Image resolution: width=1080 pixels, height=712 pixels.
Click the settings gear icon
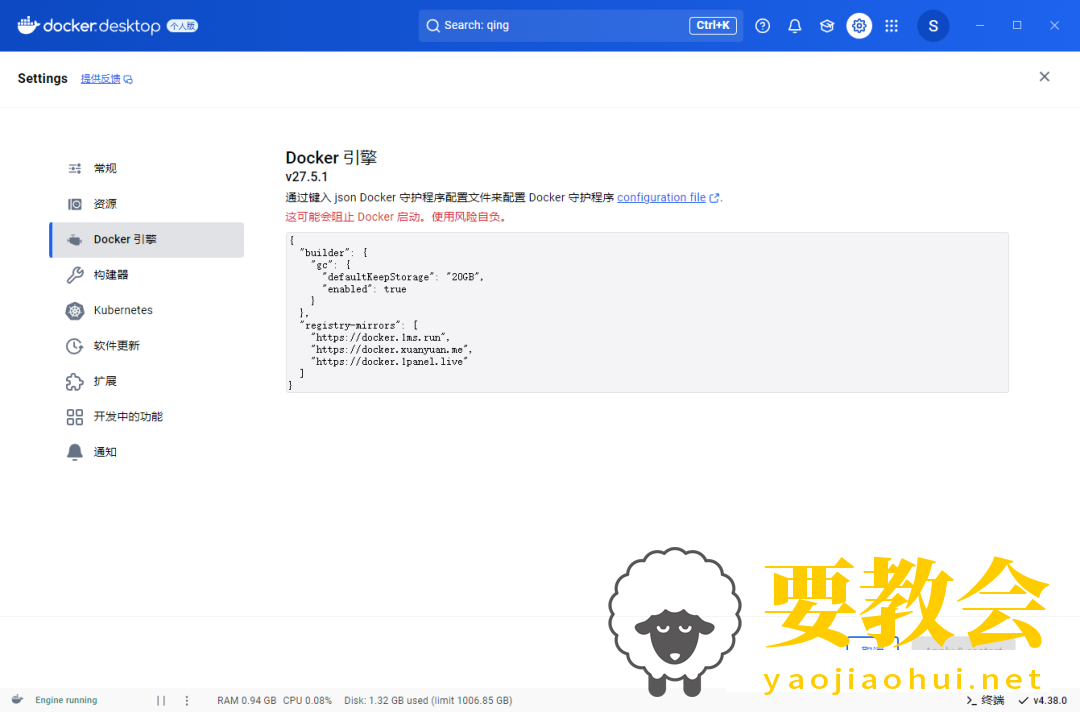coord(859,26)
